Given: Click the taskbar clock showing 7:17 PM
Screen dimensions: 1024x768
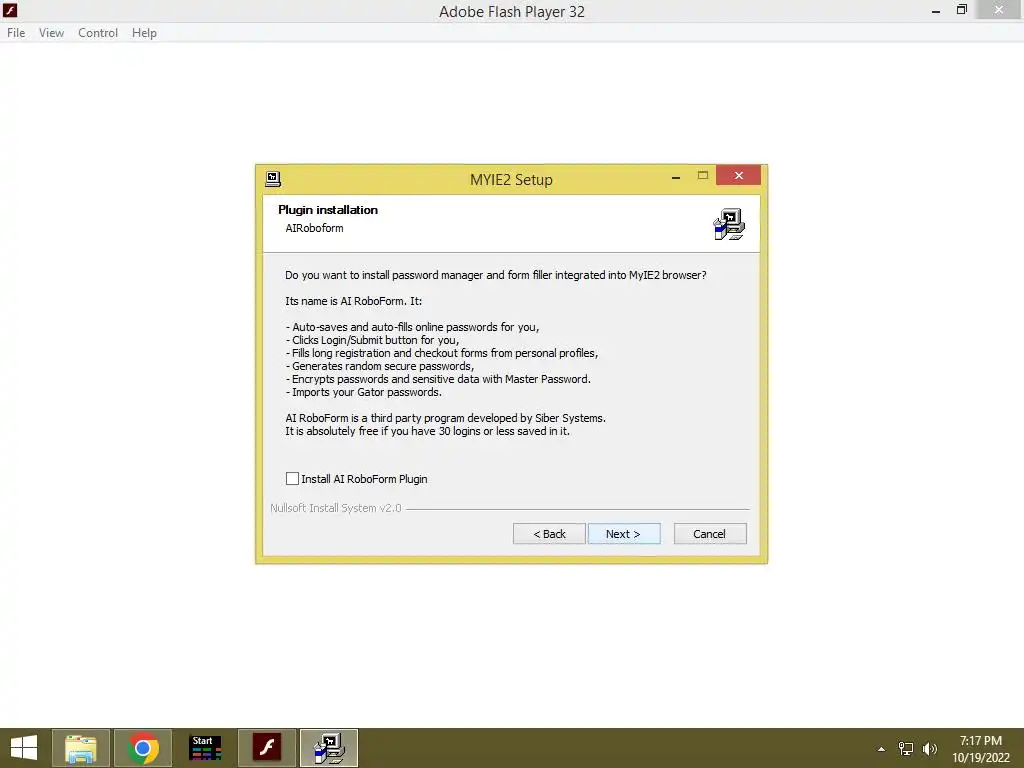Looking at the screenshot, I should click(x=980, y=749).
